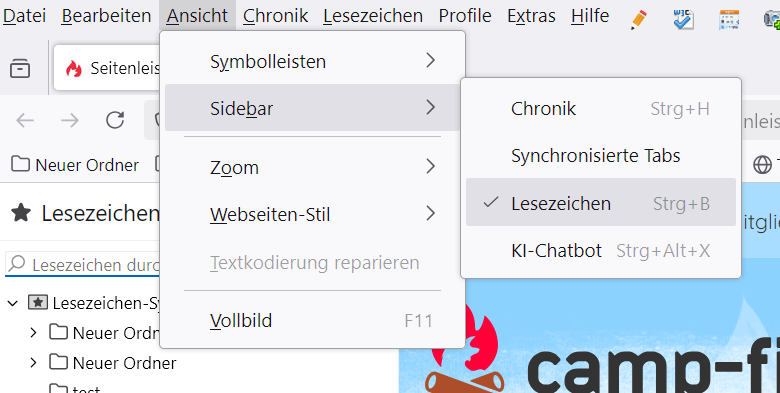Image resolution: width=780 pixels, height=393 pixels.
Task: Open the tab overview box icon
Action: (20, 68)
